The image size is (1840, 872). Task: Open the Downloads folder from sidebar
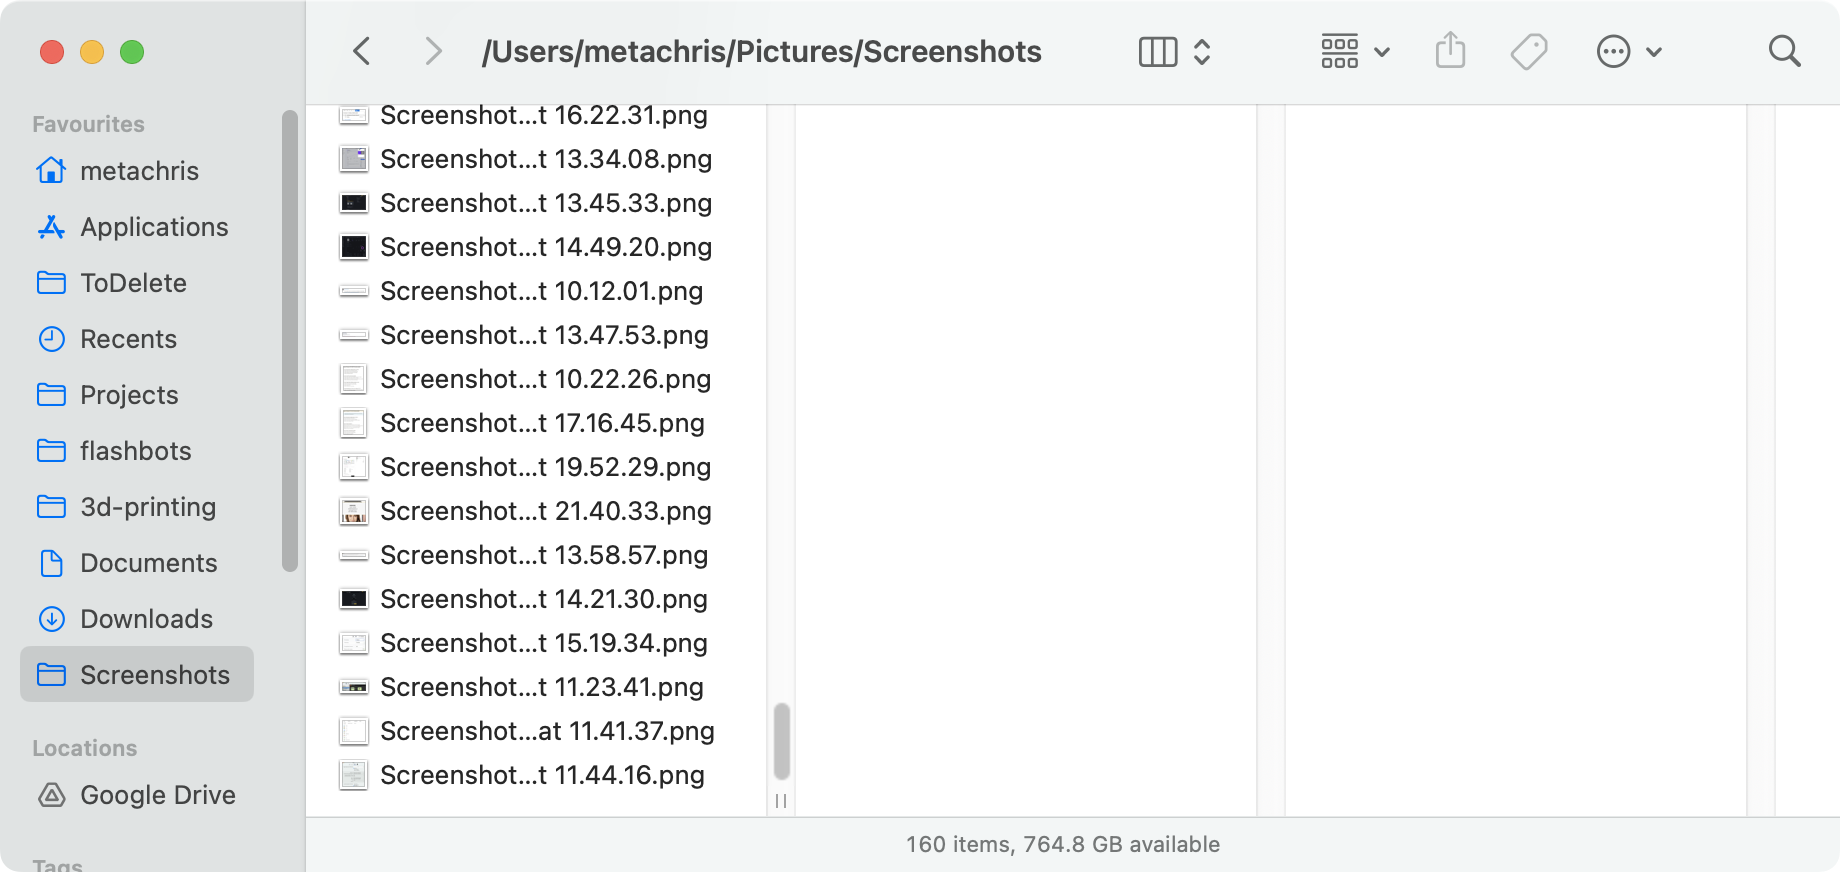click(x=145, y=619)
